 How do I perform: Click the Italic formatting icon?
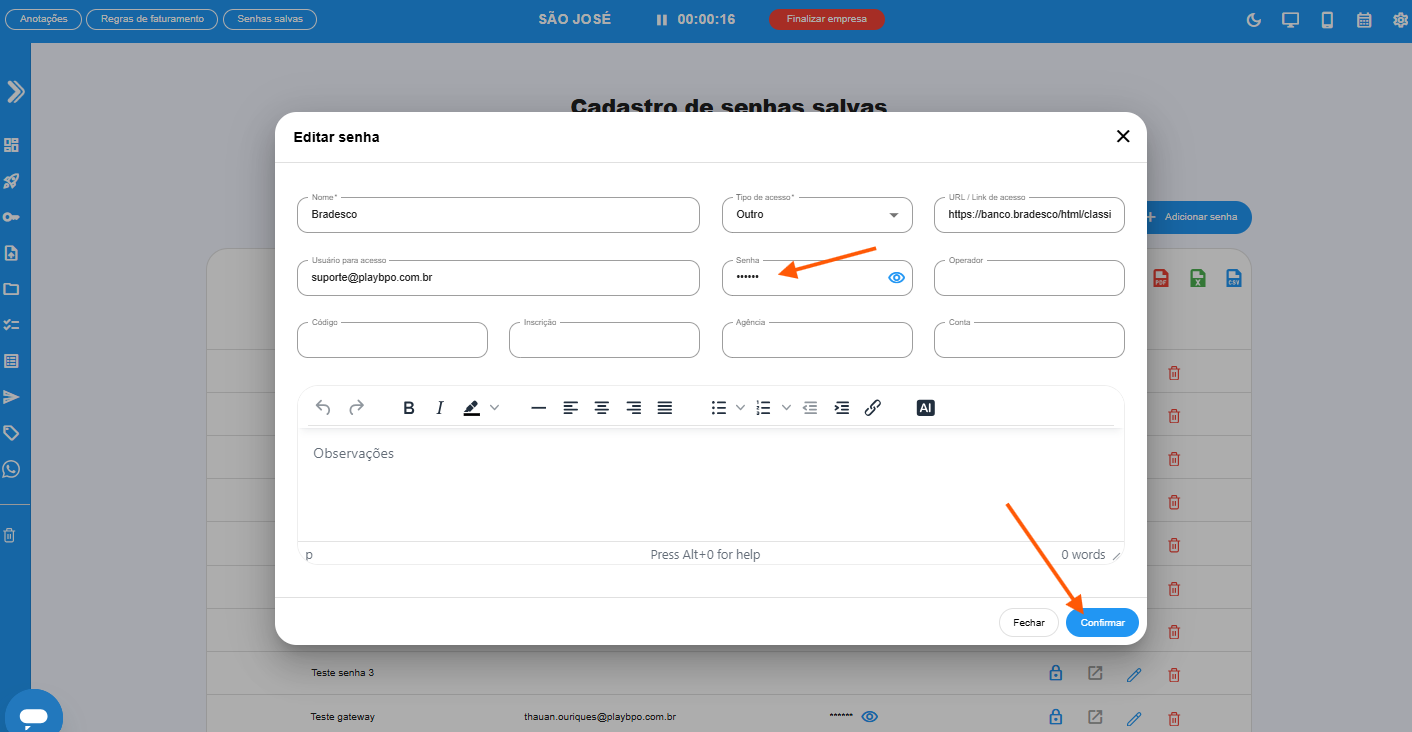(439, 408)
